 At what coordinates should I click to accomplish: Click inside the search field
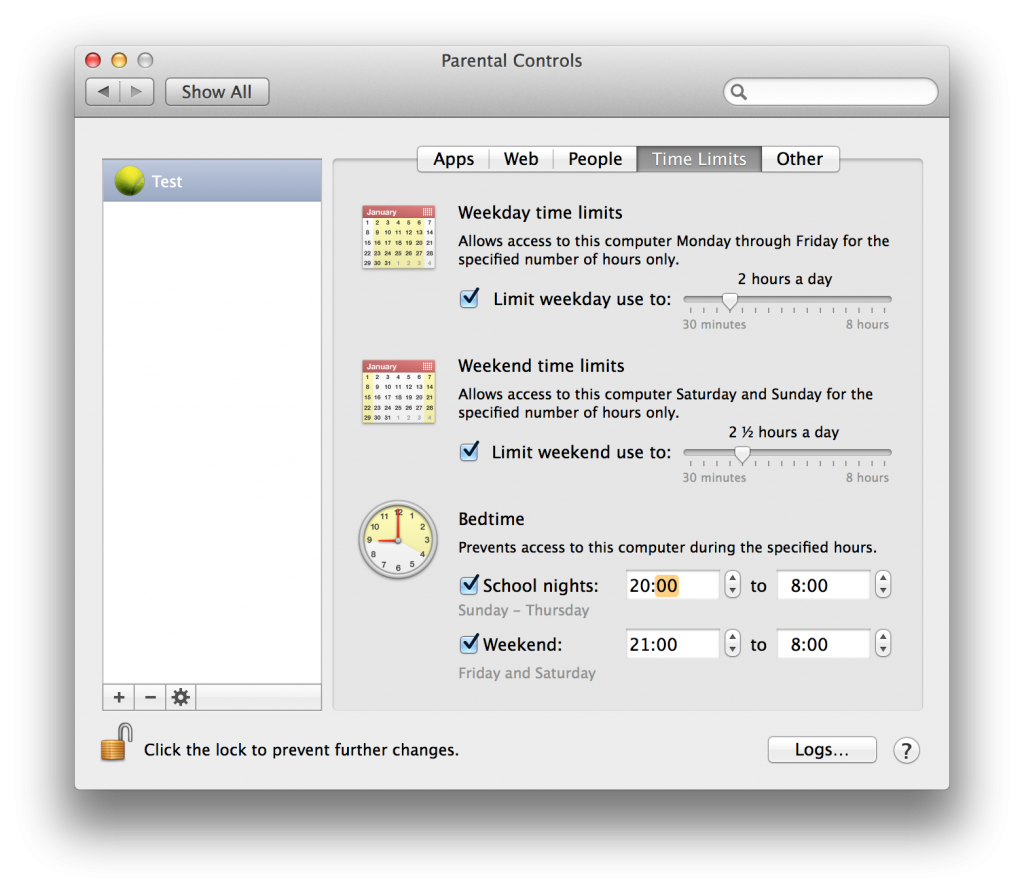coord(831,91)
